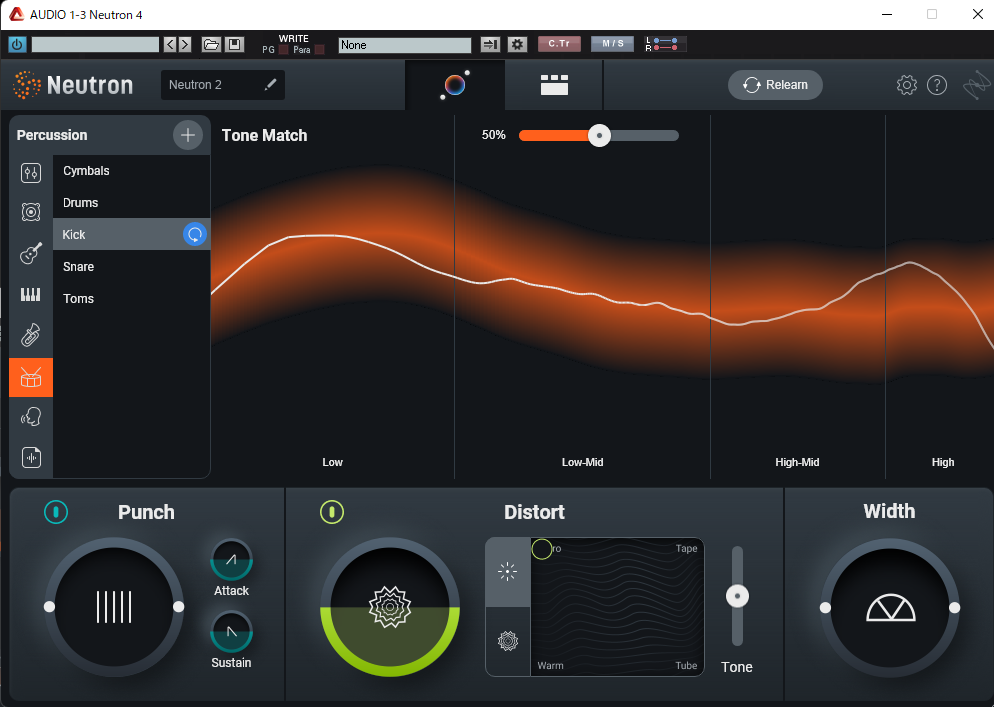Select the brass trumpet category icon
994x707 pixels.
(30, 335)
